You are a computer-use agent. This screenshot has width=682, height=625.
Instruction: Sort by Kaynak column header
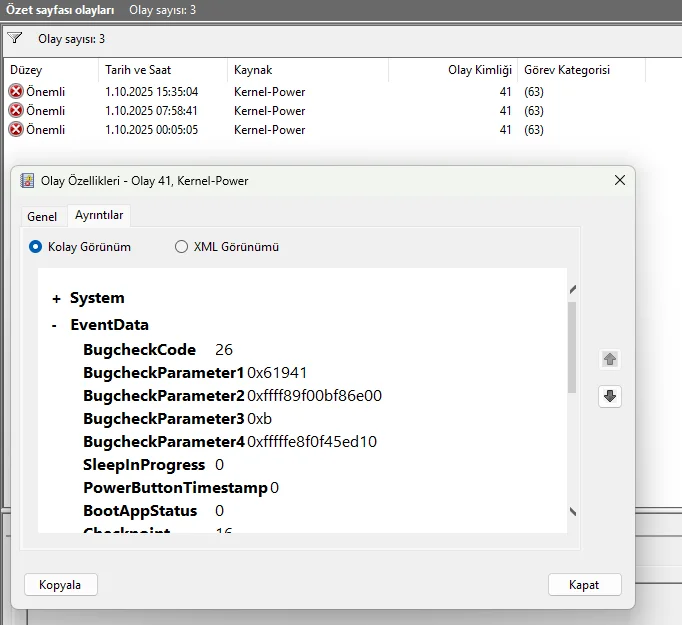[308, 70]
